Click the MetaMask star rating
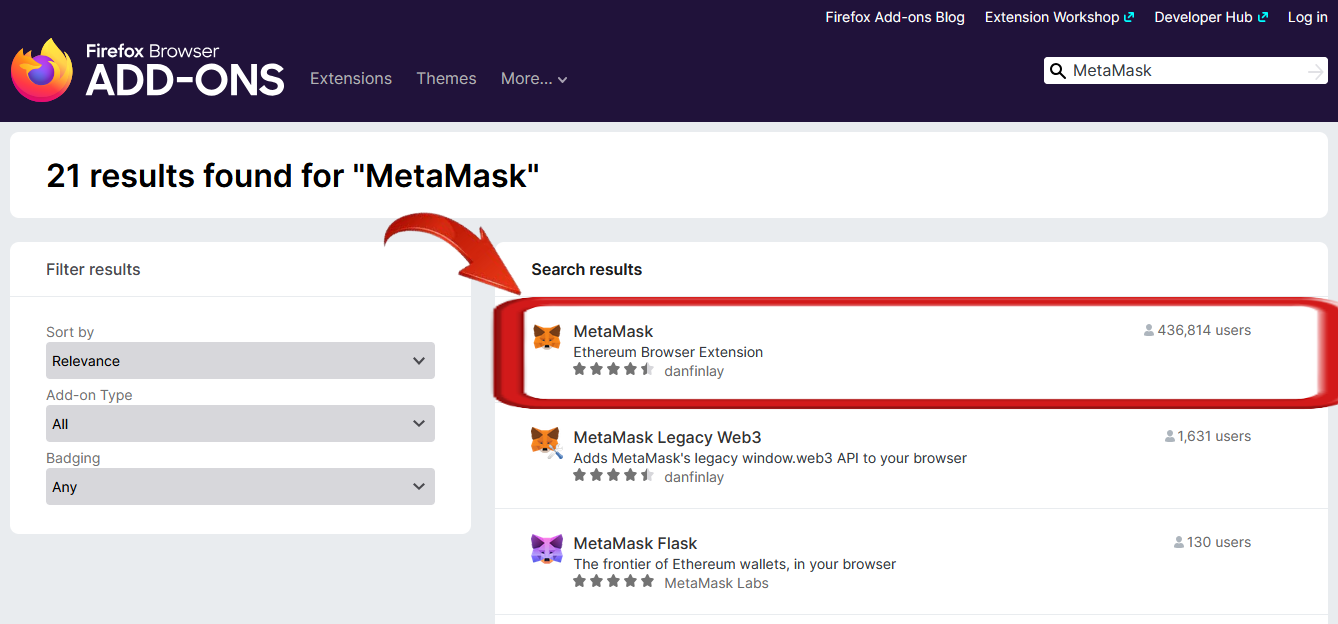1338x624 pixels. 614,370
